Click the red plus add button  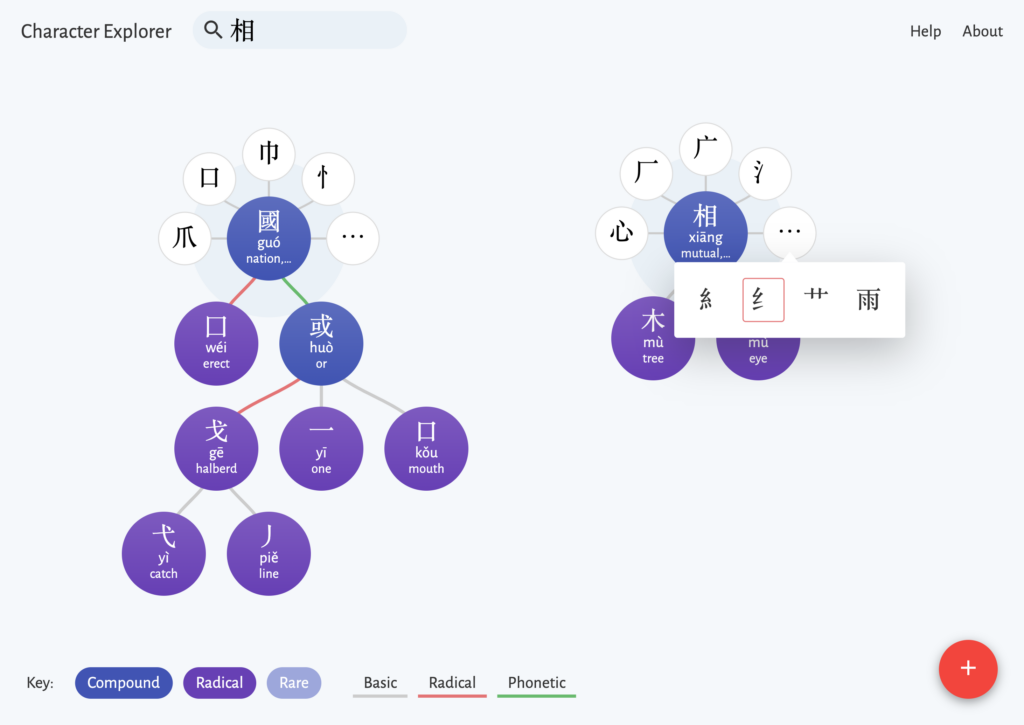coord(968,669)
